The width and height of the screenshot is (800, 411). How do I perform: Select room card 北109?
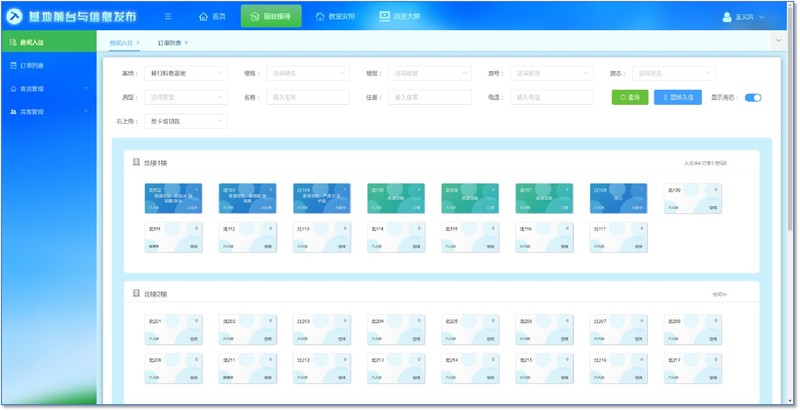(692, 197)
